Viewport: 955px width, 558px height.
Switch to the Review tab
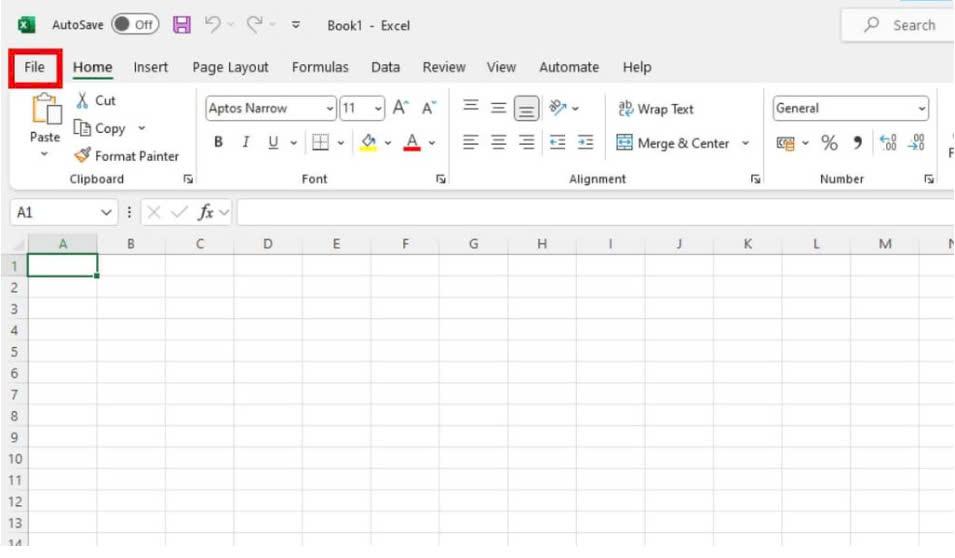(444, 67)
